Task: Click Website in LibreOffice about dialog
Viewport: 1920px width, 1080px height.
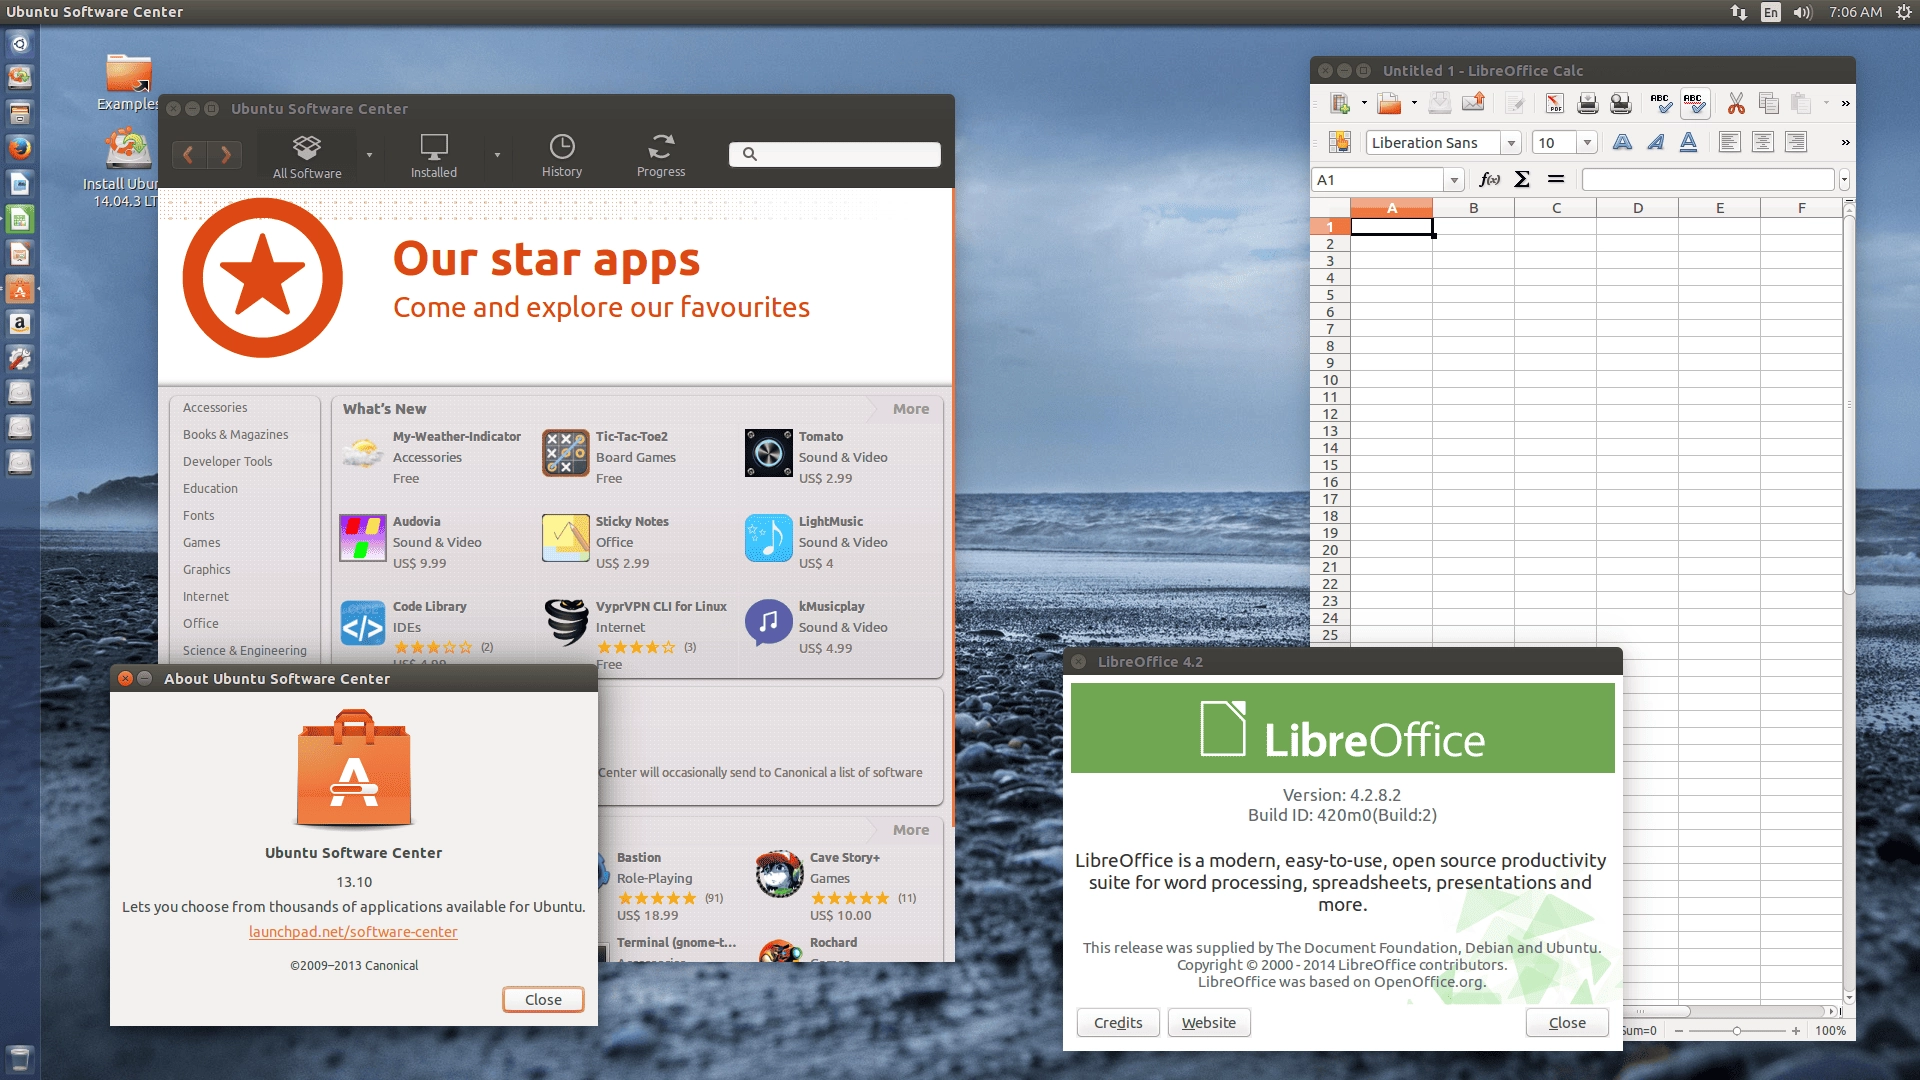Action: [x=1209, y=1022]
